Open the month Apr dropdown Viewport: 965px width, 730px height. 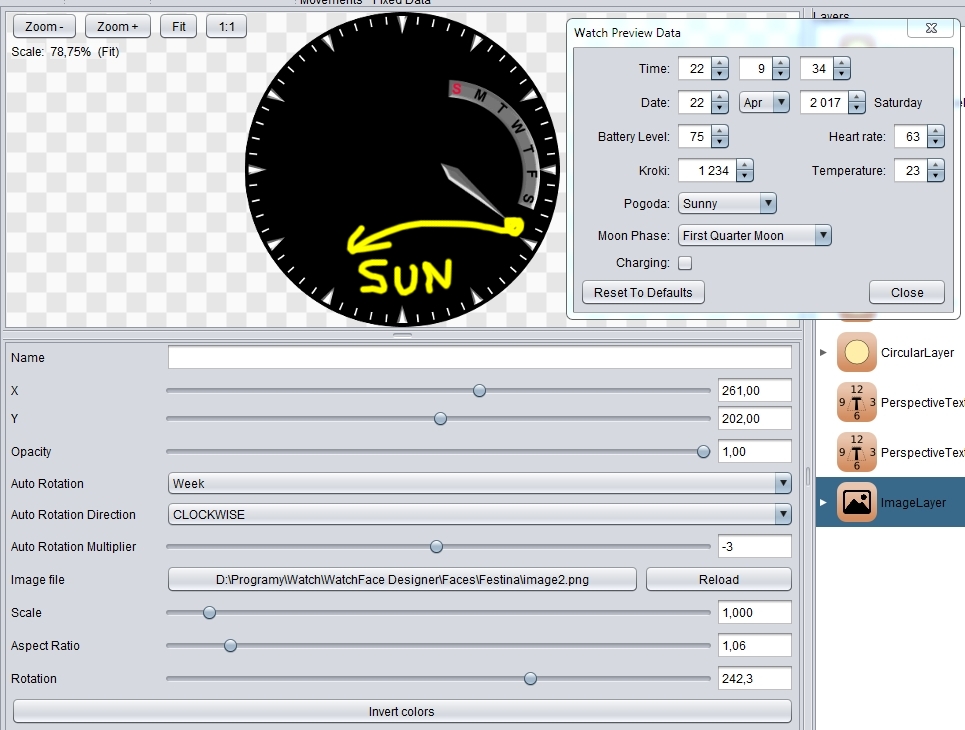coord(764,102)
